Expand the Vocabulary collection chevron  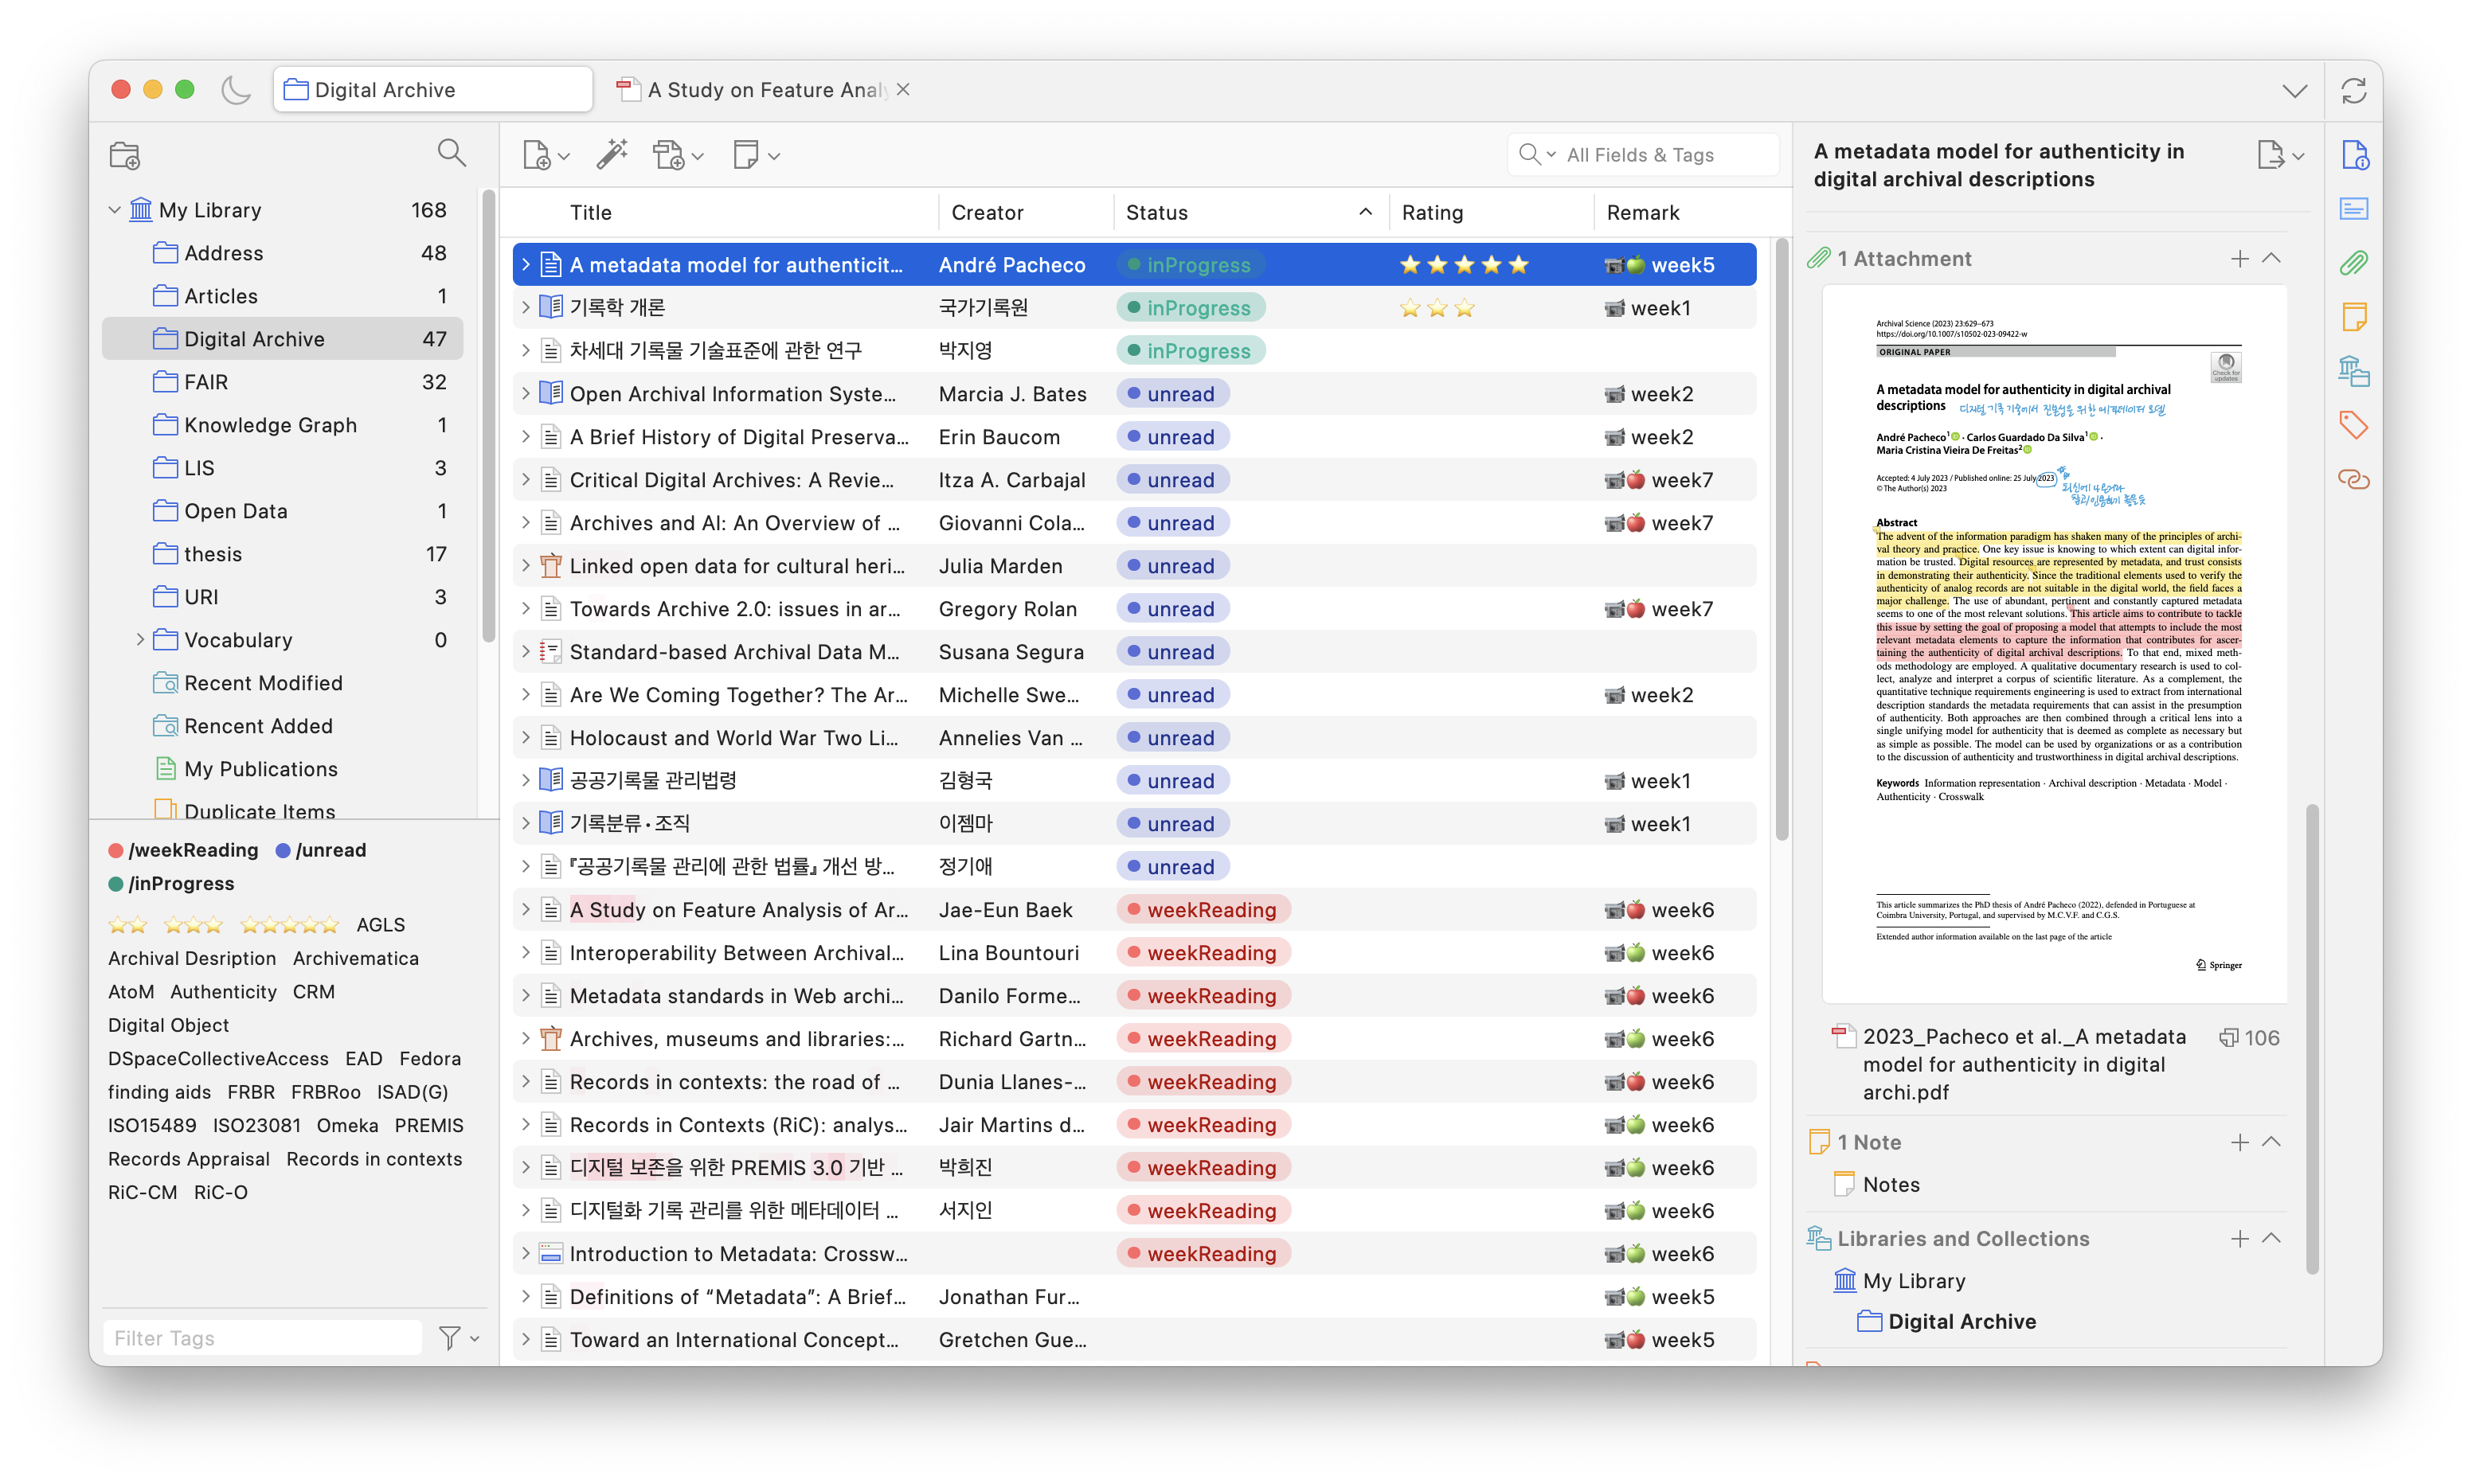point(140,640)
